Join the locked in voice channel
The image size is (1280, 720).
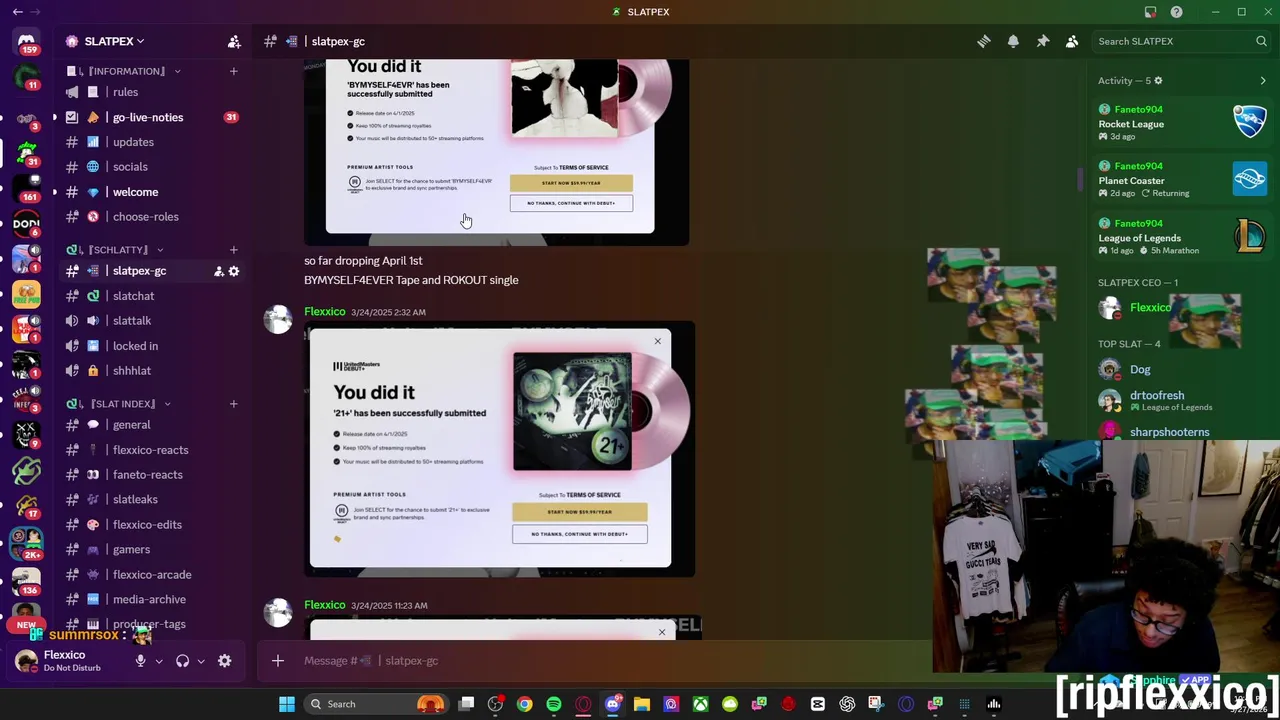152,346
